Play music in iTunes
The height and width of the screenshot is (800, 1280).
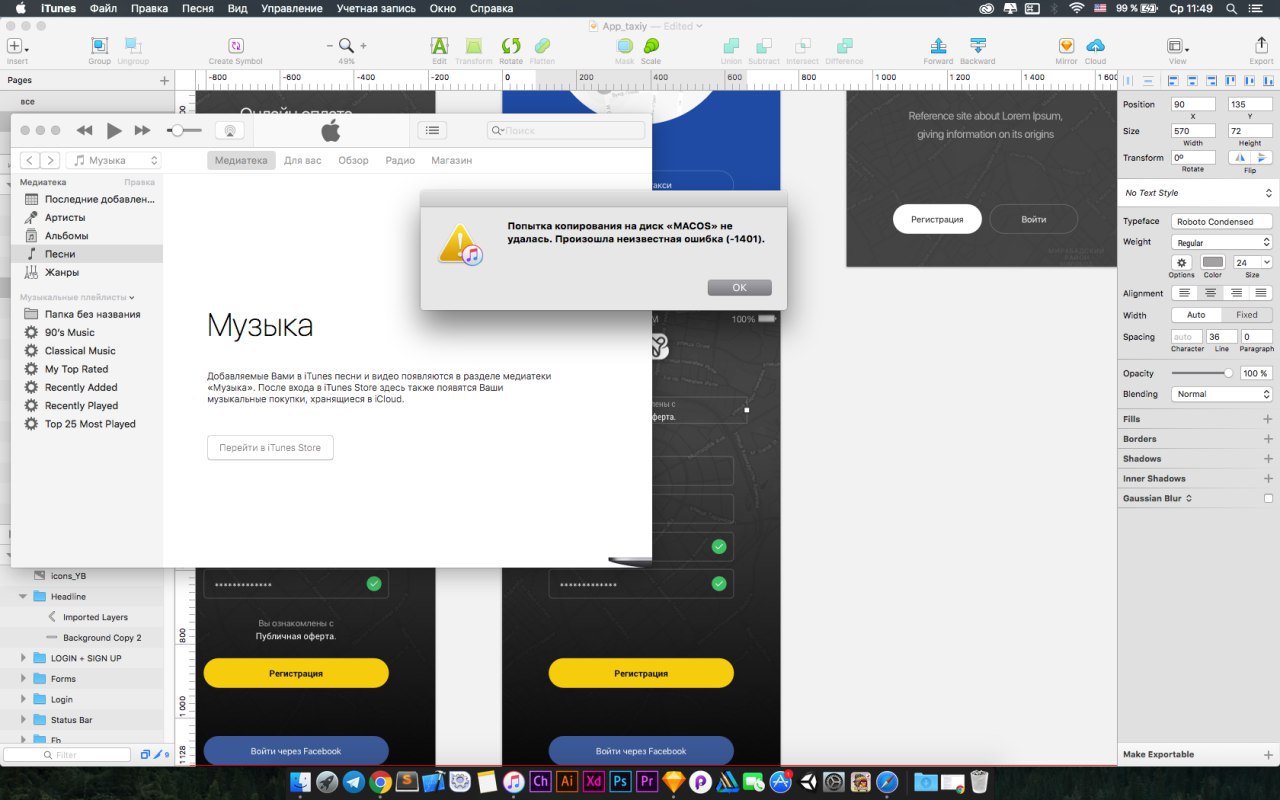point(114,130)
